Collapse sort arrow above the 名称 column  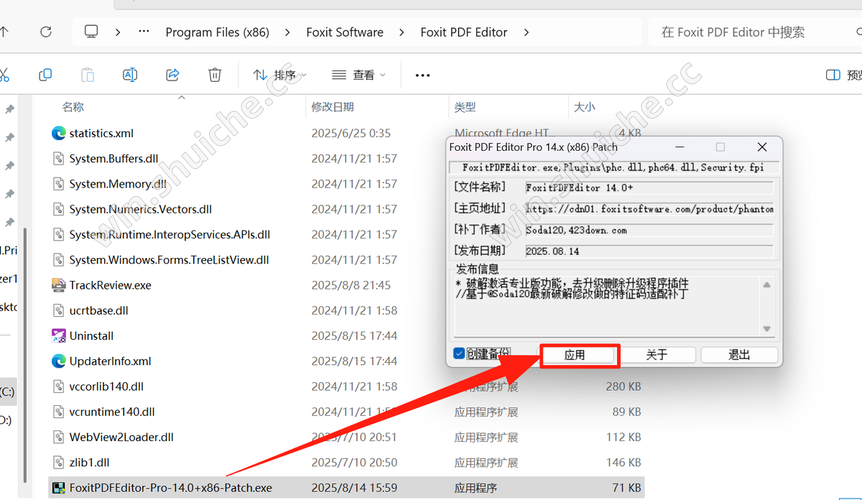click(x=181, y=97)
